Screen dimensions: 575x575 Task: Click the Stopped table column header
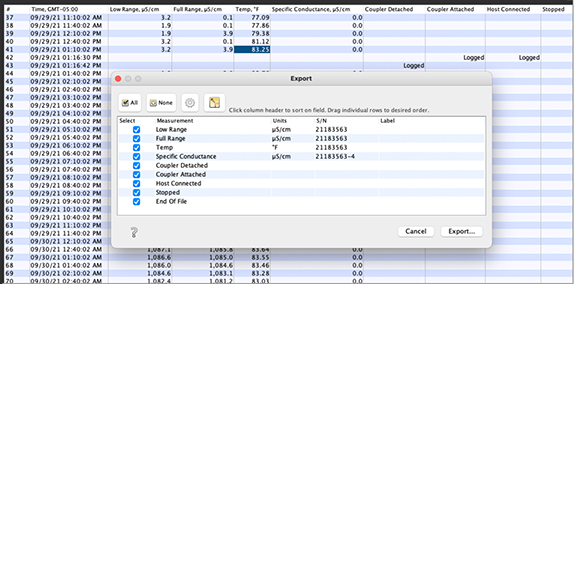click(x=553, y=9)
